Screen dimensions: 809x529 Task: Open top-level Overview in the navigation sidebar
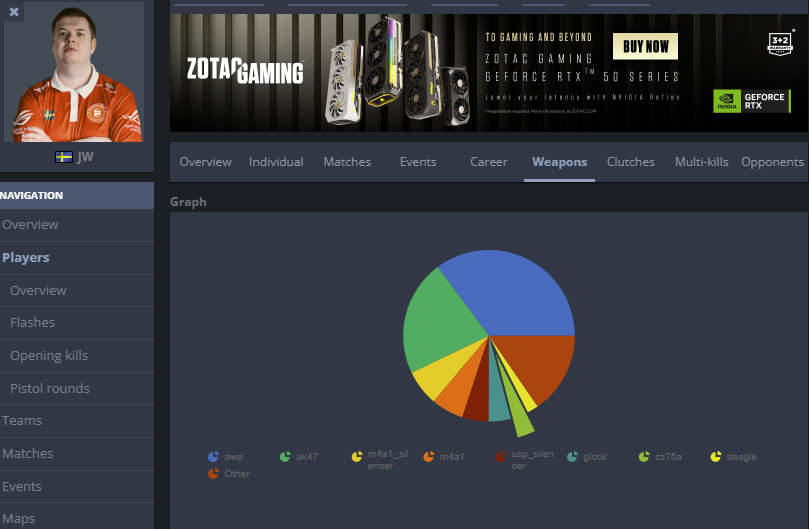(x=77, y=225)
